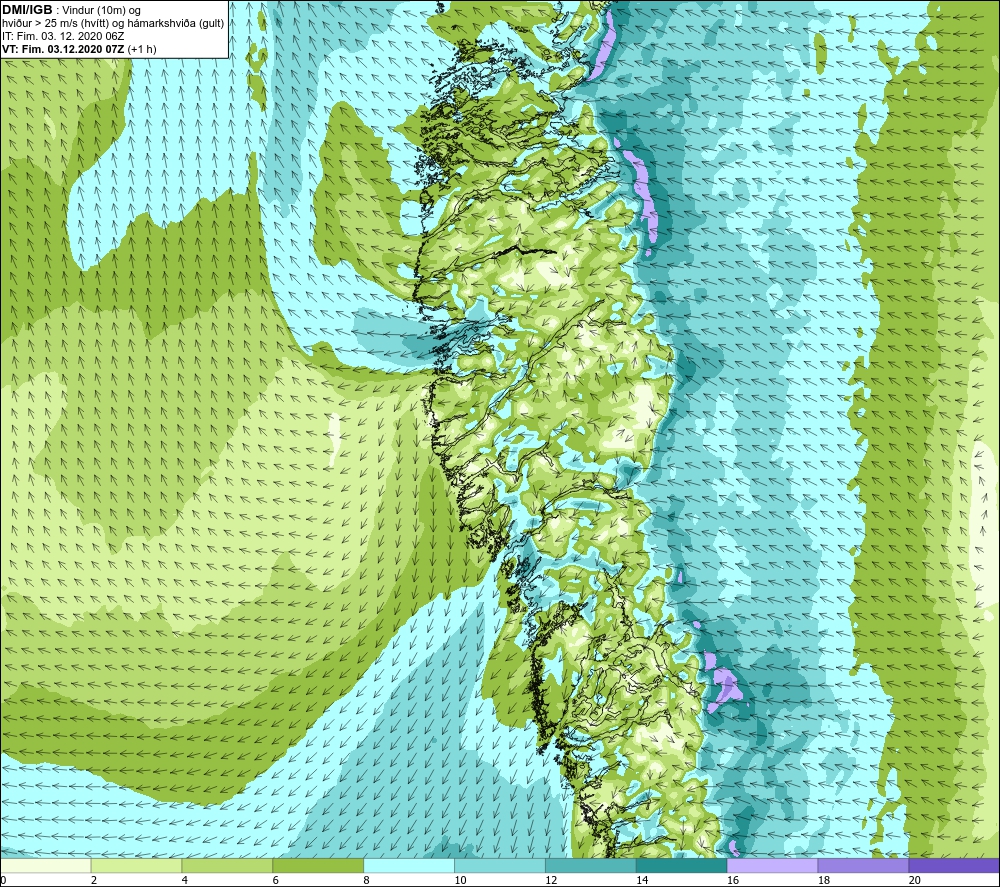Image resolution: width=1000 pixels, height=887 pixels.
Task: Click the legend label '10'
Action: pos(460,880)
